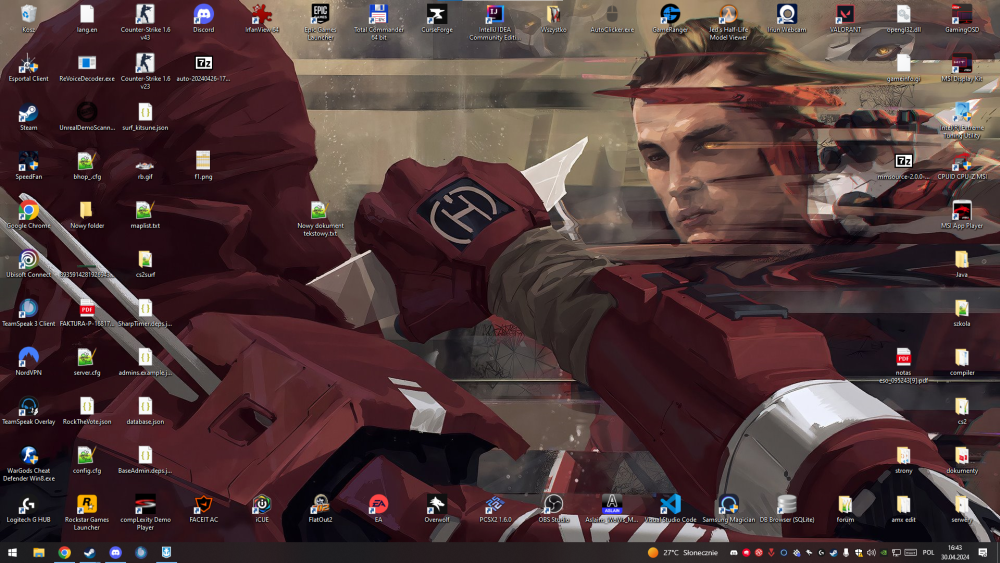The image size is (1000, 563).
Task: Select the Samsung Magician icon
Action: coord(728,509)
